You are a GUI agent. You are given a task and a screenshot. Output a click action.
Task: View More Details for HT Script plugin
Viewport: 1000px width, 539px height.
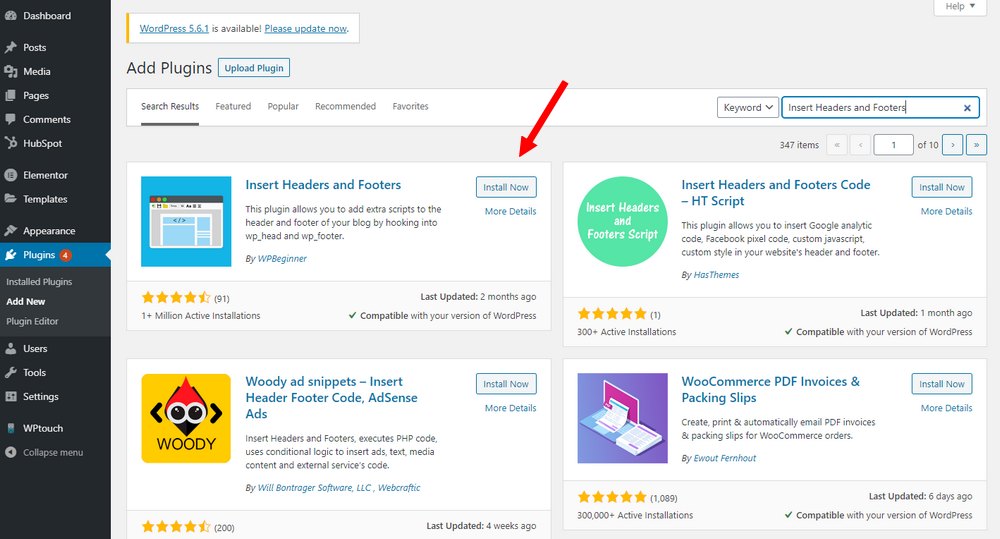(946, 212)
